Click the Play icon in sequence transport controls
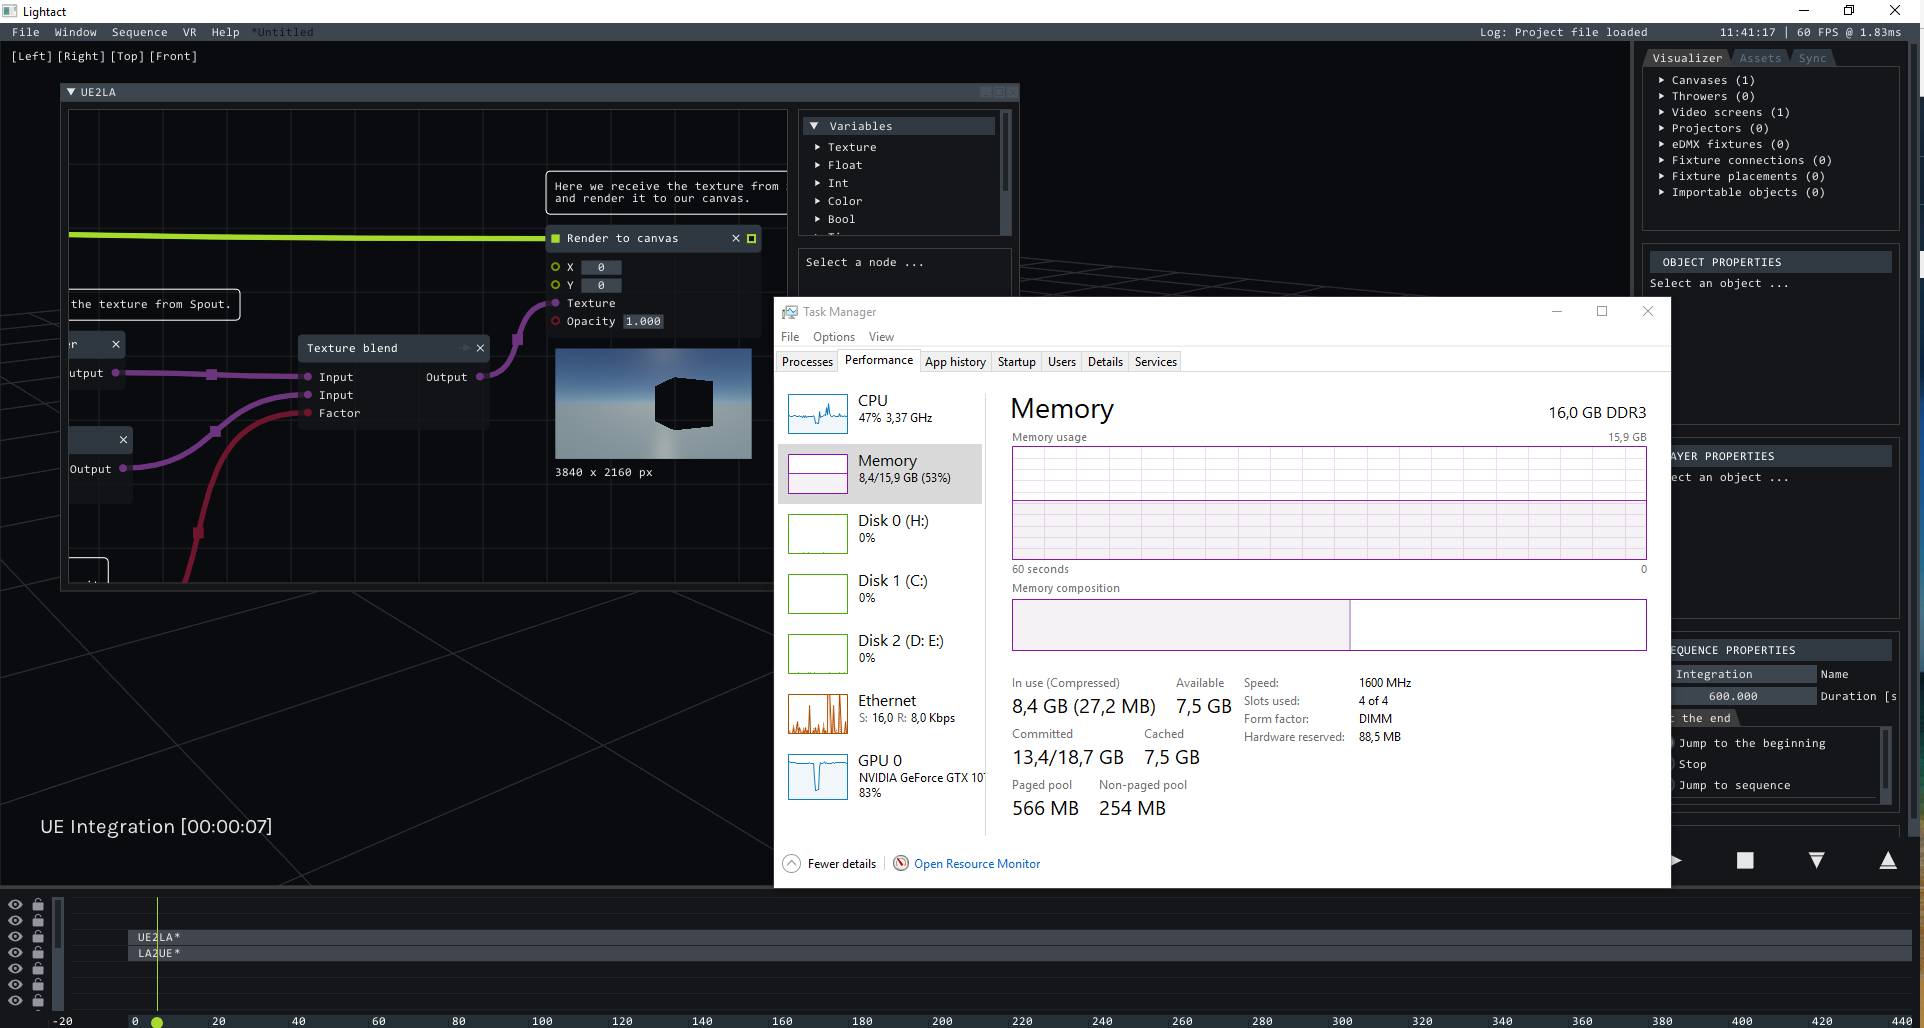 tap(1676, 860)
